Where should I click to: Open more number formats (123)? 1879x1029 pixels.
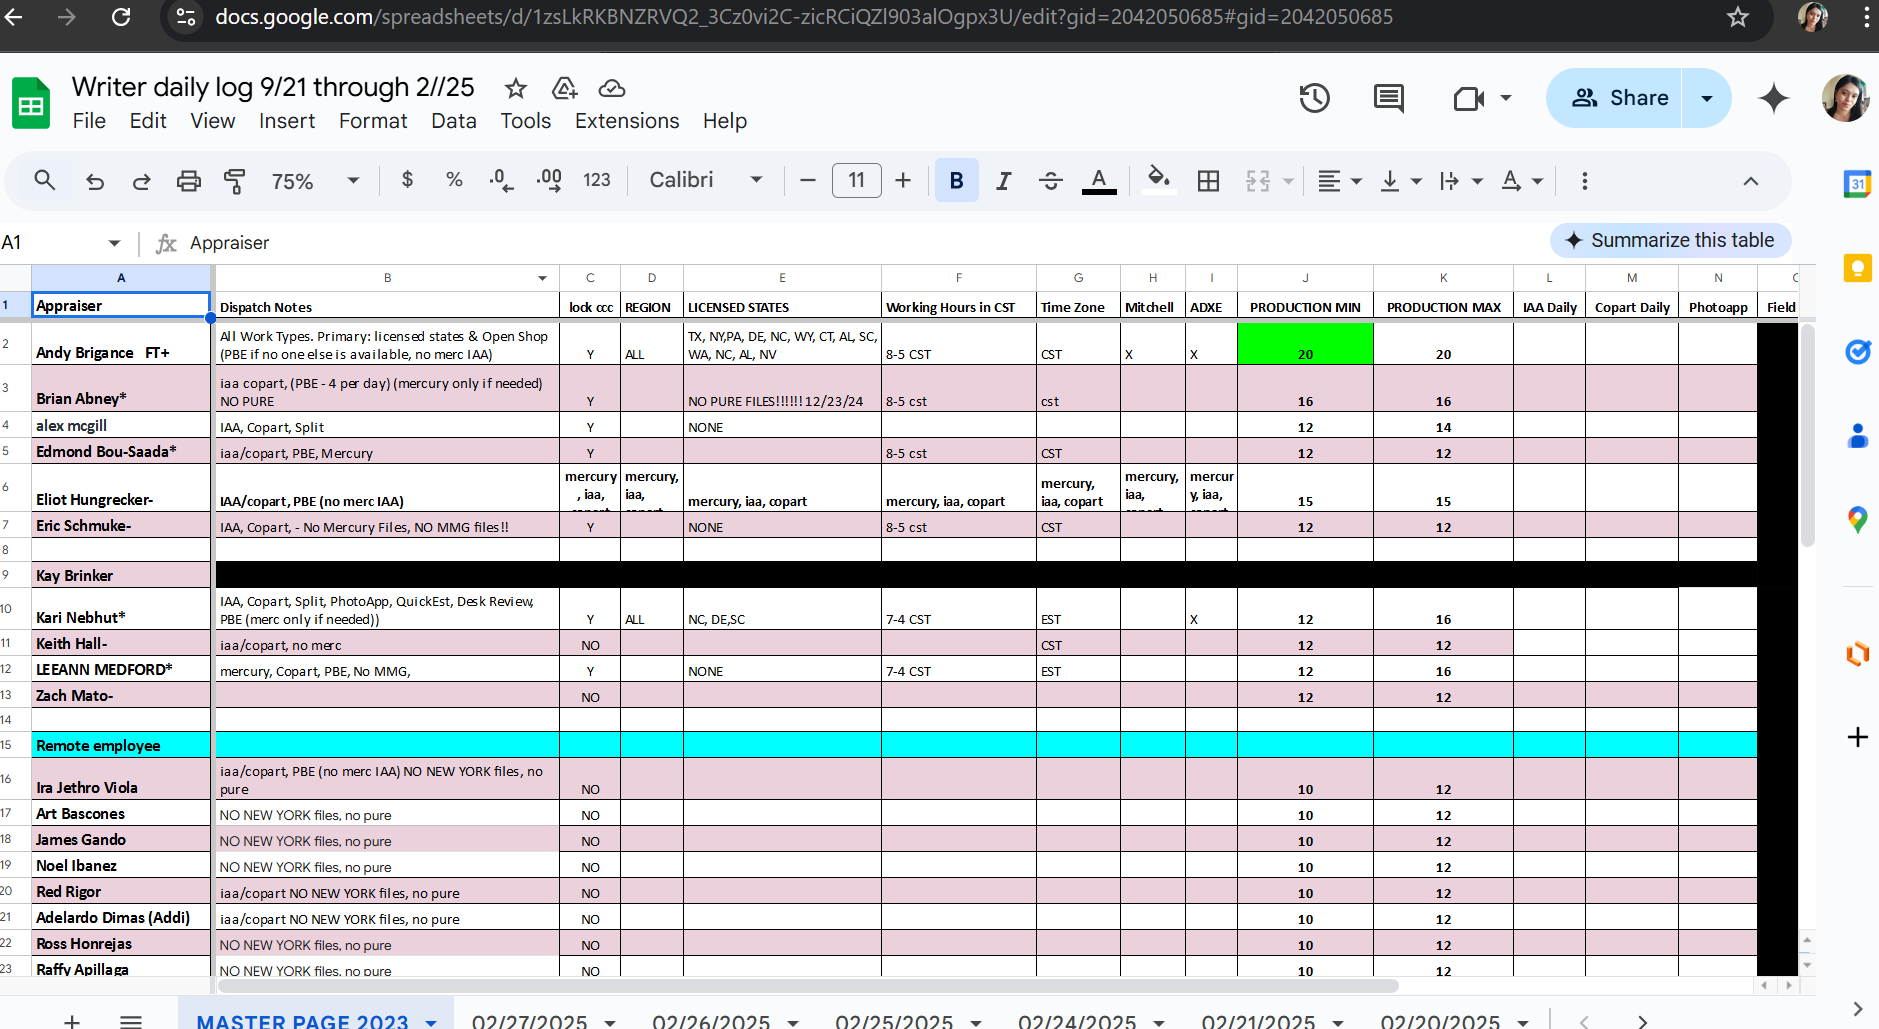[597, 180]
